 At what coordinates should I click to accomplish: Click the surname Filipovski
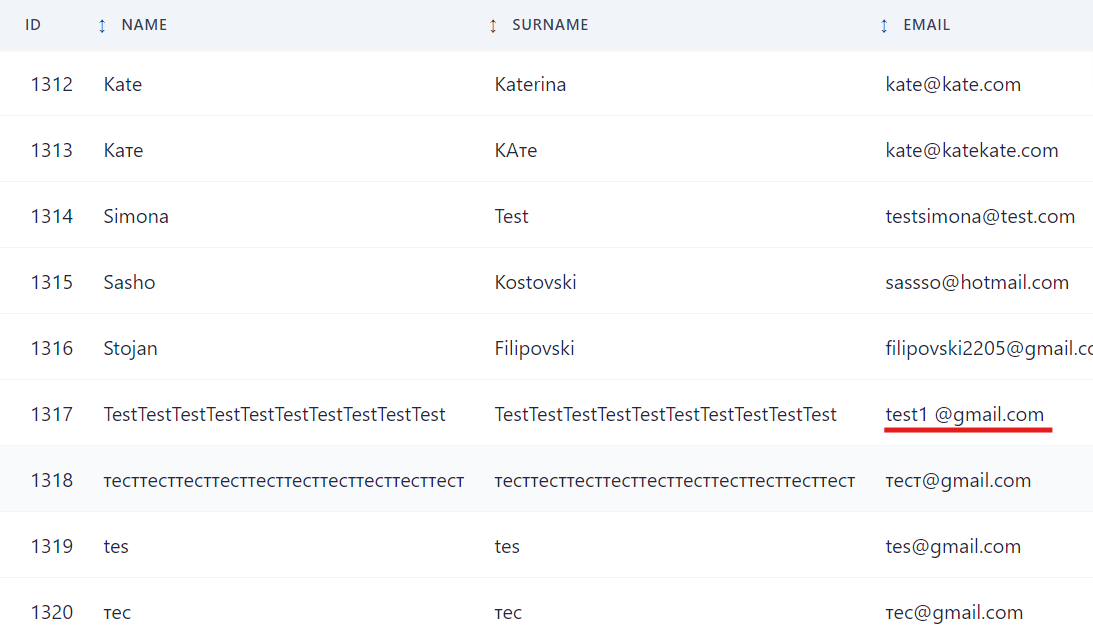click(535, 348)
